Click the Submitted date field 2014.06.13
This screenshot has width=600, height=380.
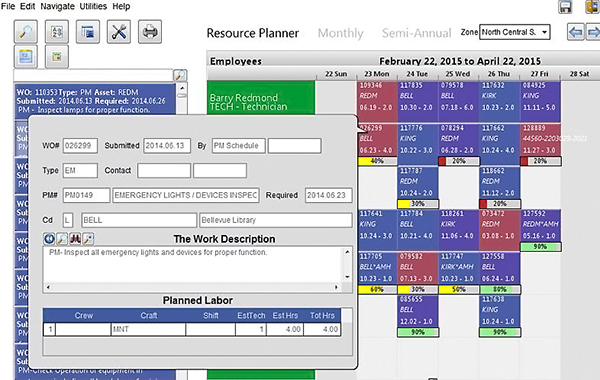pyautogui.click(x=167, y=146)
